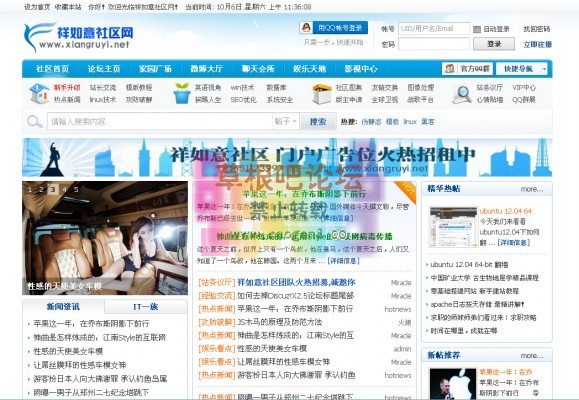Open post JS木马的原理及防范方法
Viewport: 579px width, 400px height.
279,322
